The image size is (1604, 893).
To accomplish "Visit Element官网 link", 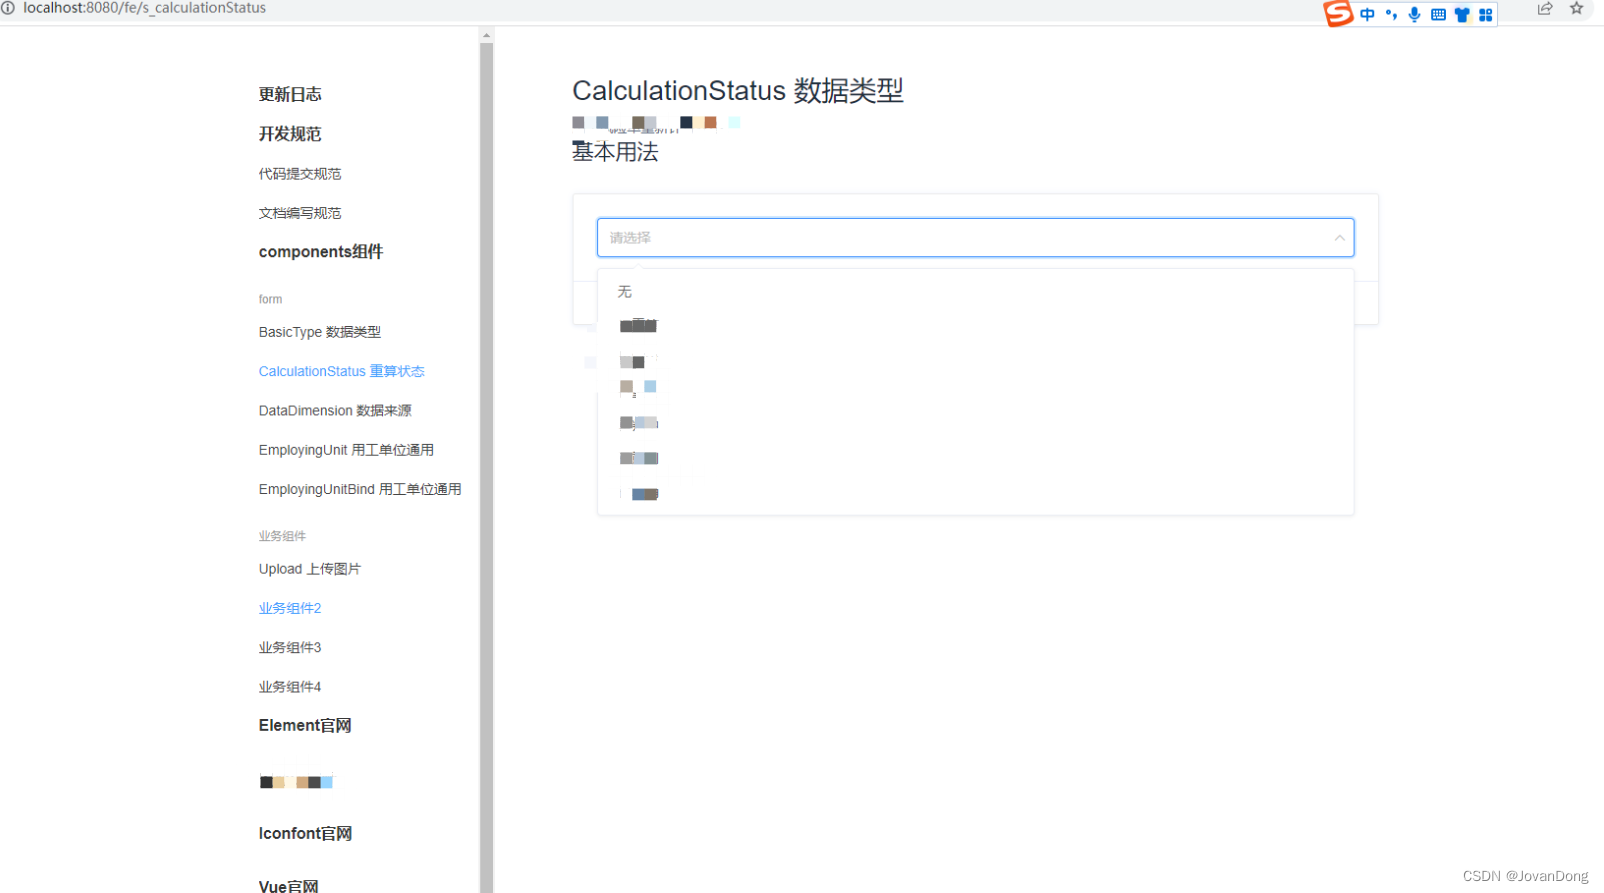I will 305,726.
